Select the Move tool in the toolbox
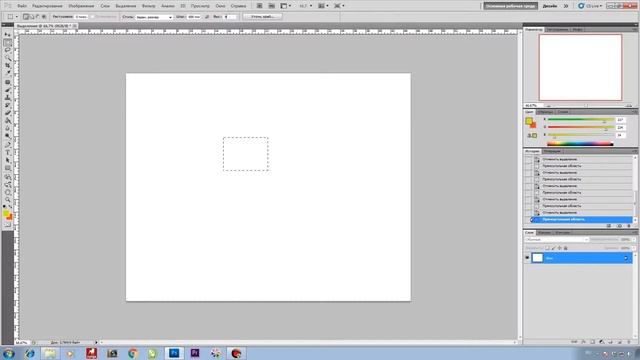This screenshot has height=360, width=640. pos(8,35)
